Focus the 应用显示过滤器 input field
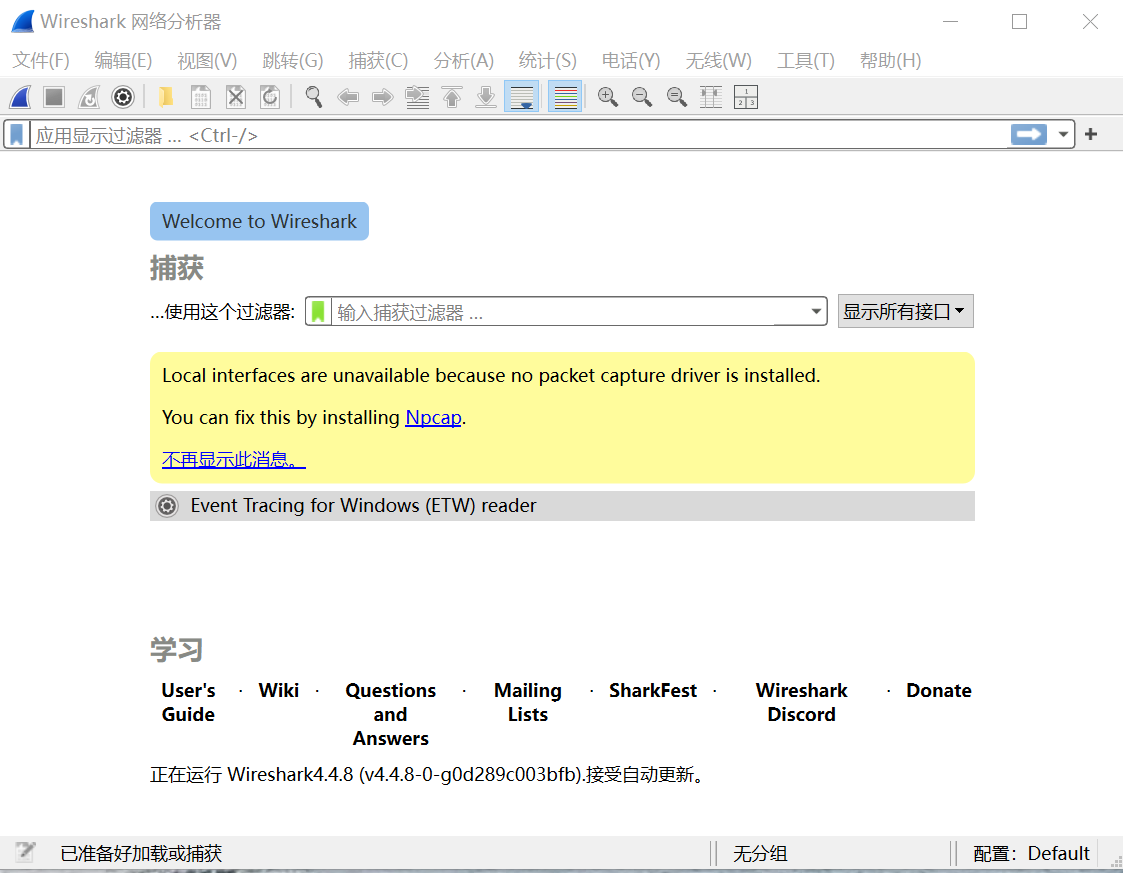 tap(519, 135)
